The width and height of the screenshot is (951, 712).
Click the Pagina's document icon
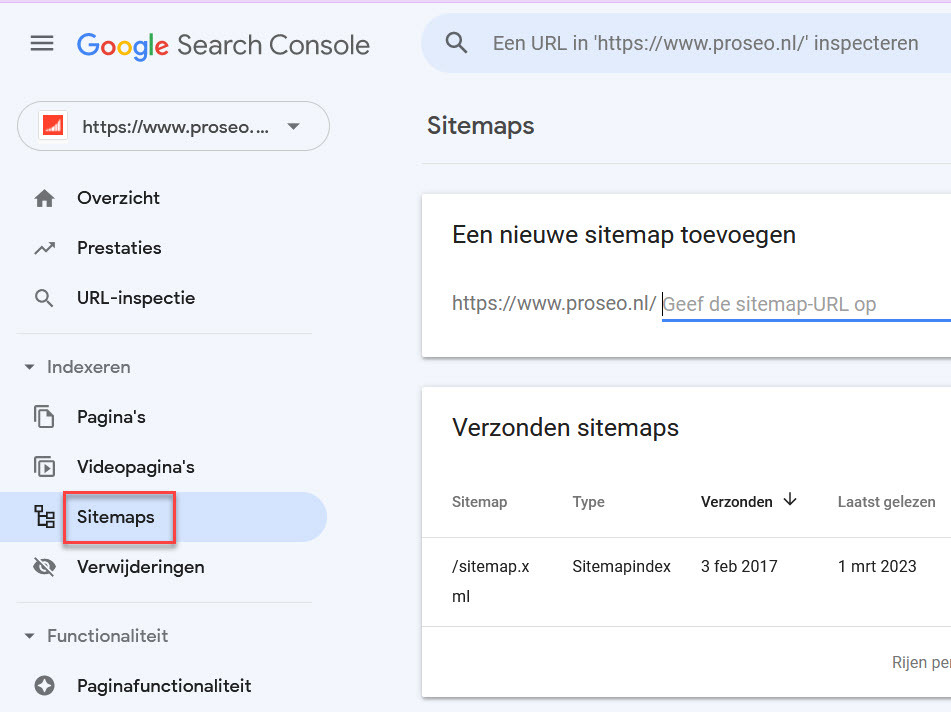tap(44, 417)
